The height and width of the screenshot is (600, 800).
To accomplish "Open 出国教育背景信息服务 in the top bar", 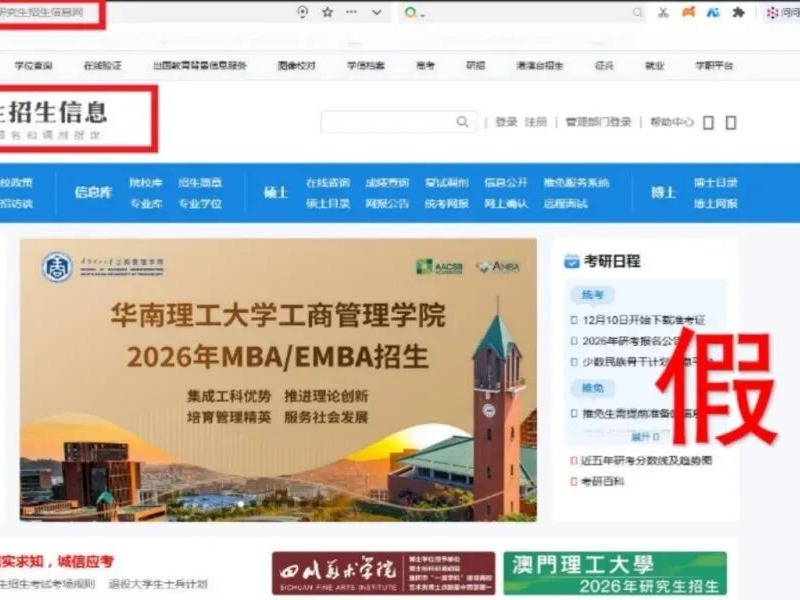I will coord(200,65).
